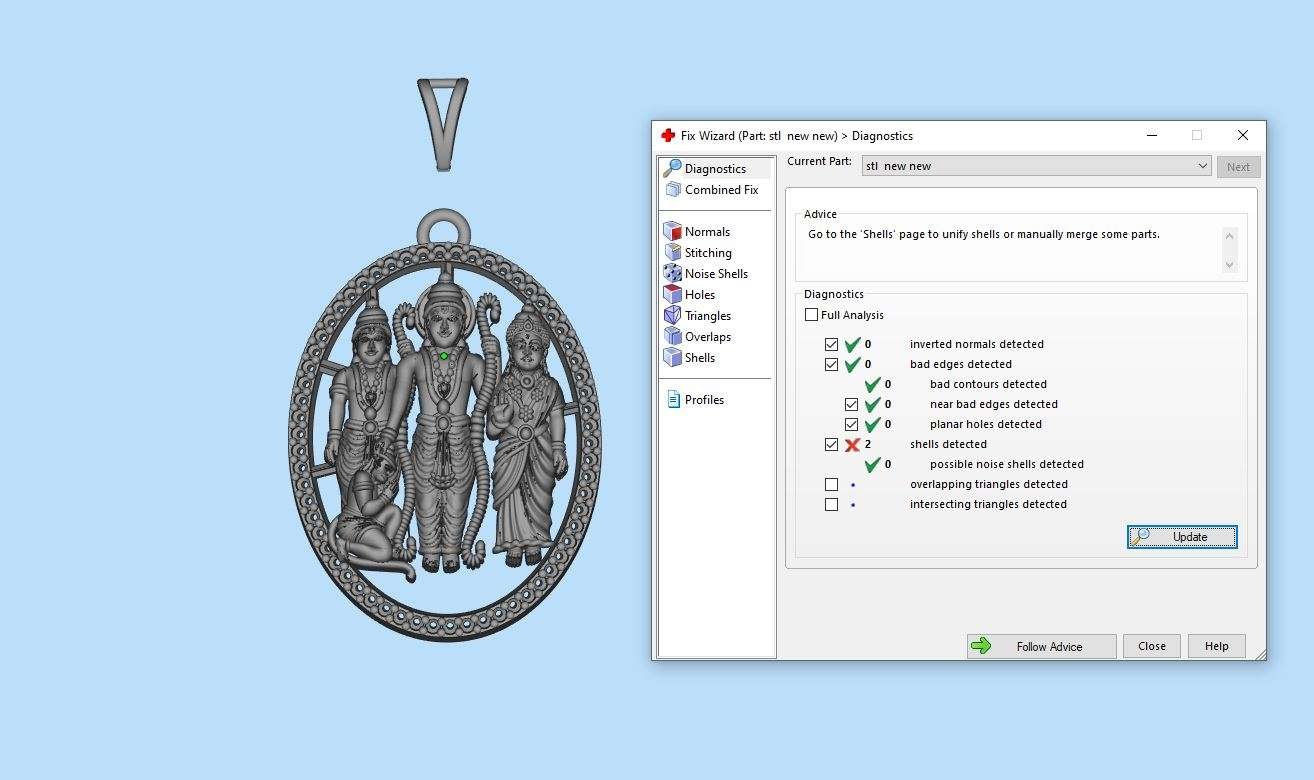The height and width of the screenshot is (780, 1314).
Task: Go to the Shells page
Action: [699, 358]
